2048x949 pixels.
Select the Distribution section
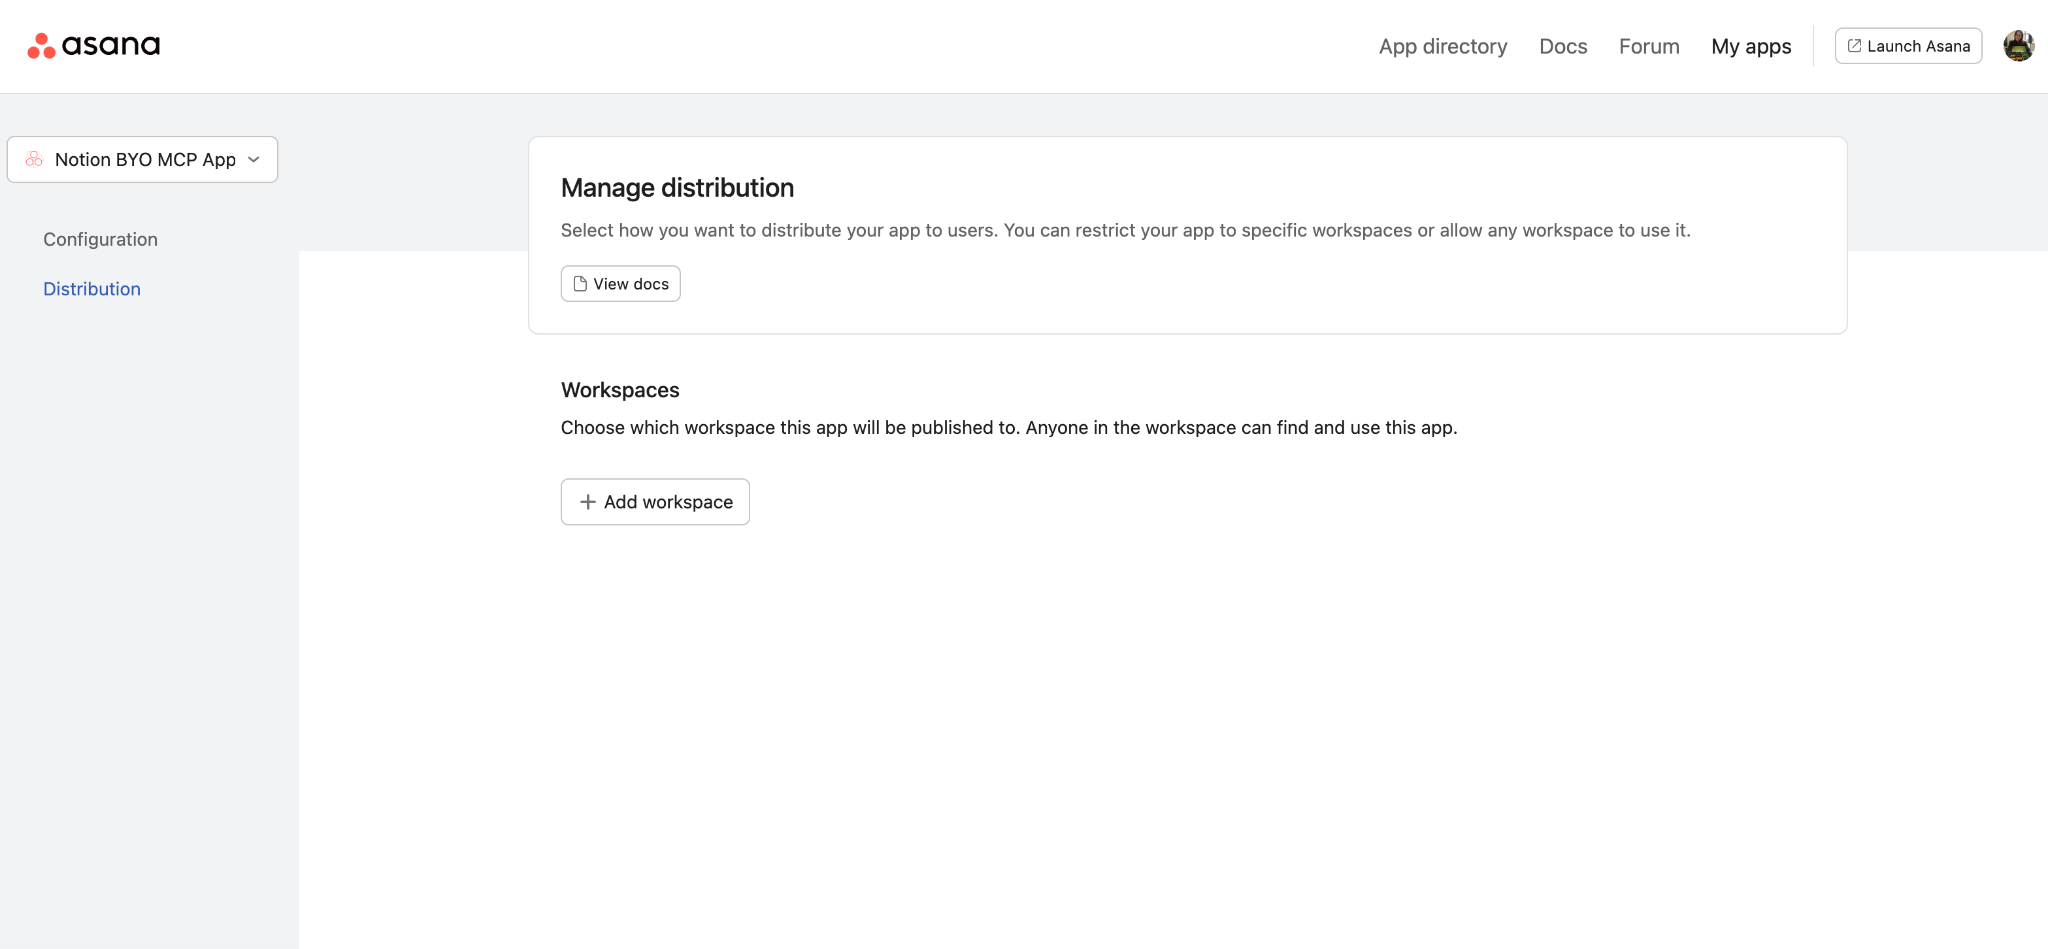(92, 289)
